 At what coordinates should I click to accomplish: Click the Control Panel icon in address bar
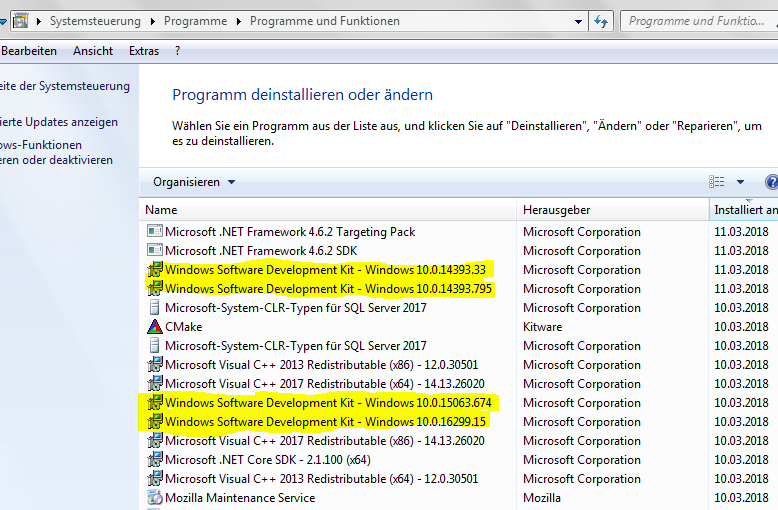point(20,21)
